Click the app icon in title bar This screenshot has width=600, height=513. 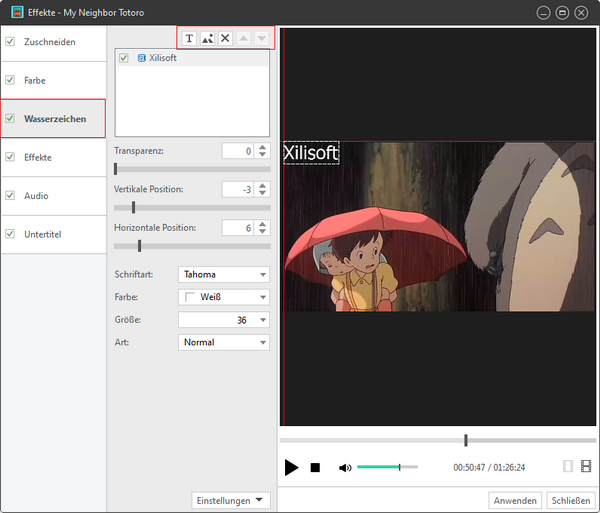pos(17,12)
